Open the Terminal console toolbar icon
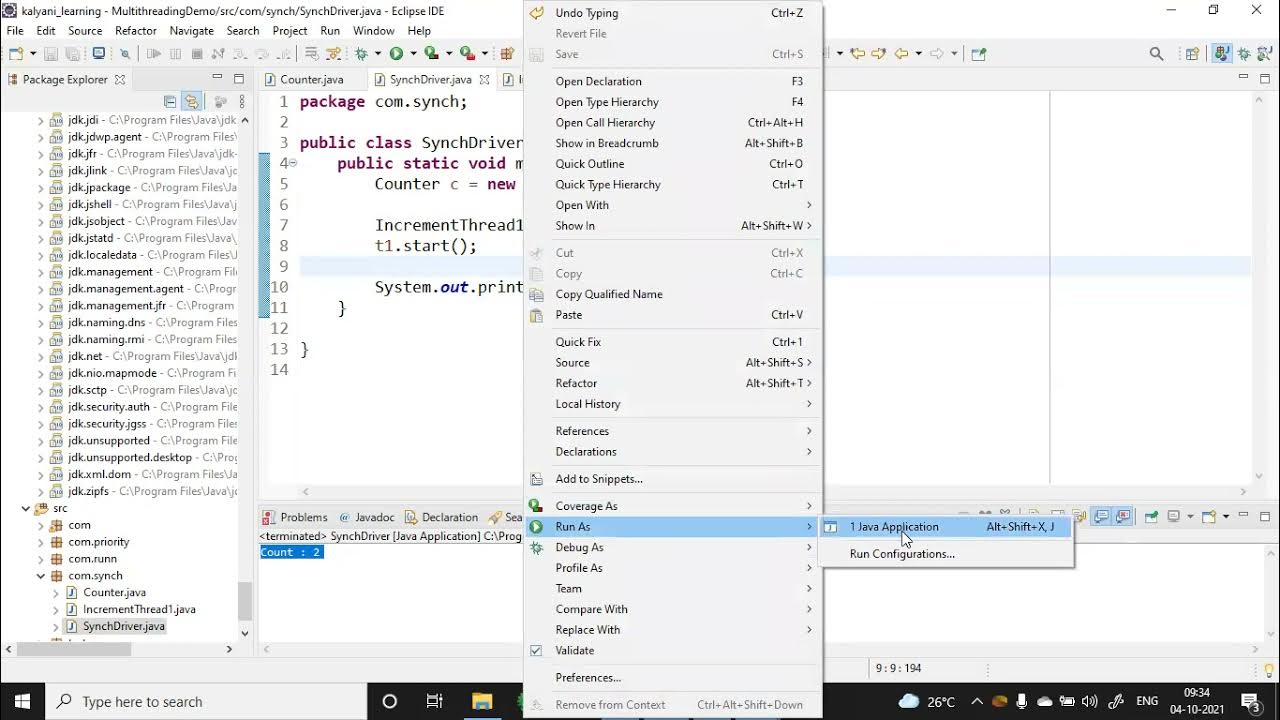The width and height of the screenshot is (1280, 720). [99, 54]
